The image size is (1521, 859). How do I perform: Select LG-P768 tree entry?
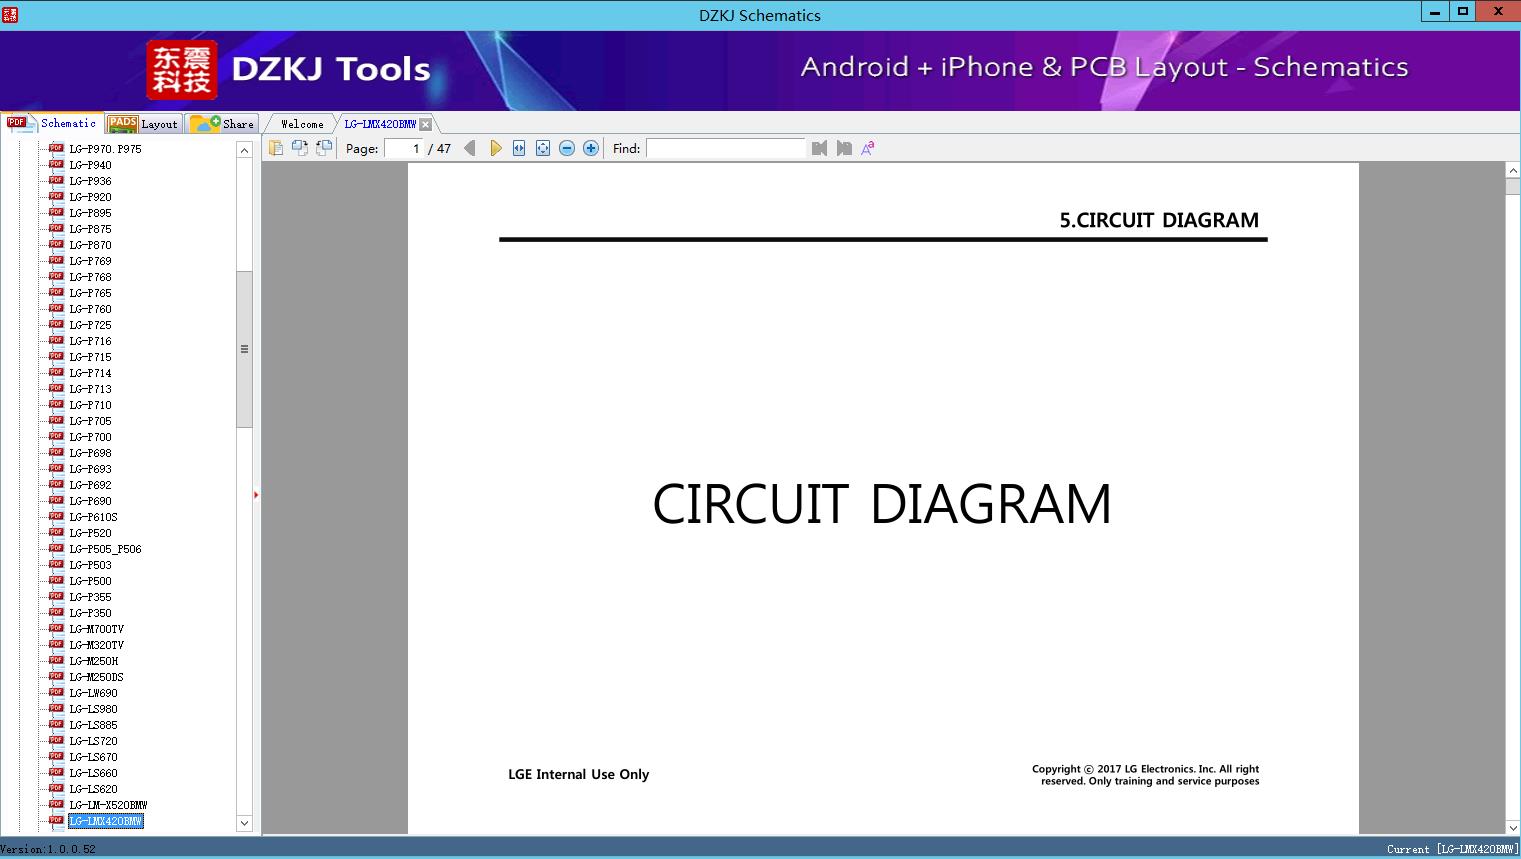(90, 277)
